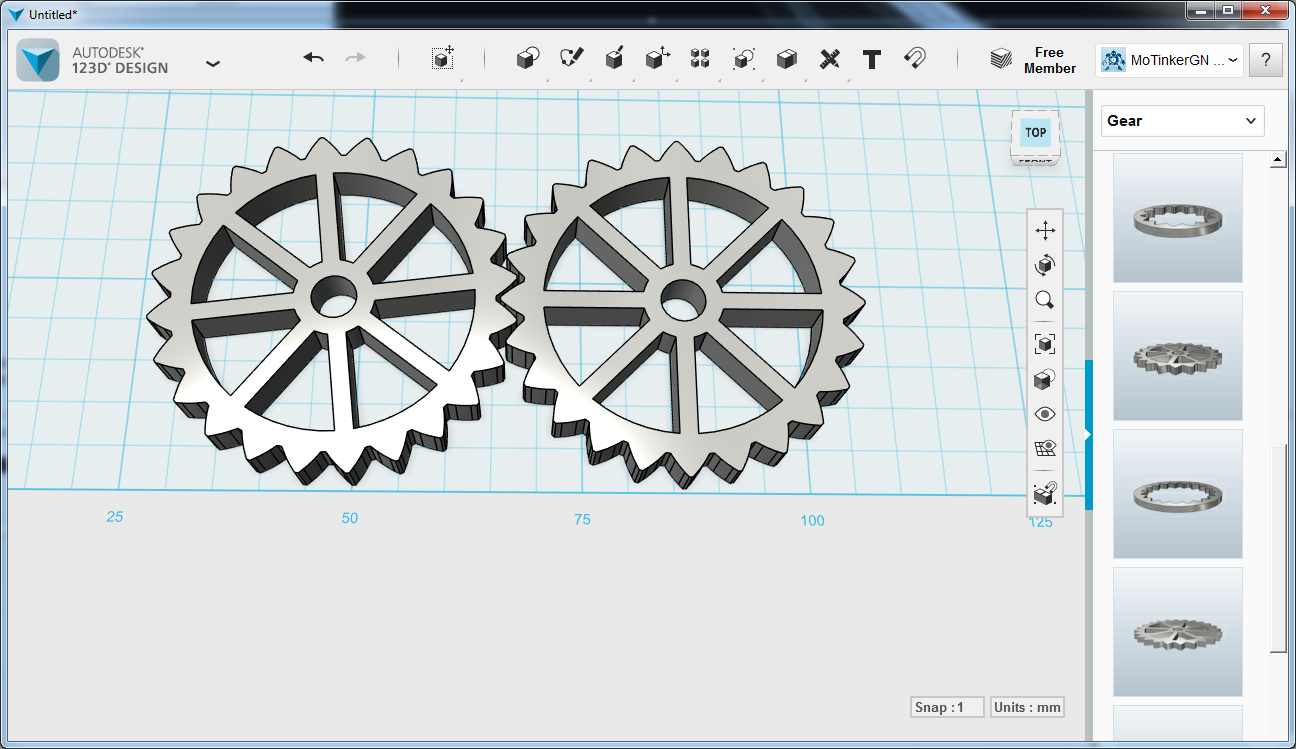The width and height of the screenshot is (1296, 749).
Task: Open the Construct tool menu
Action: [615, 59]
